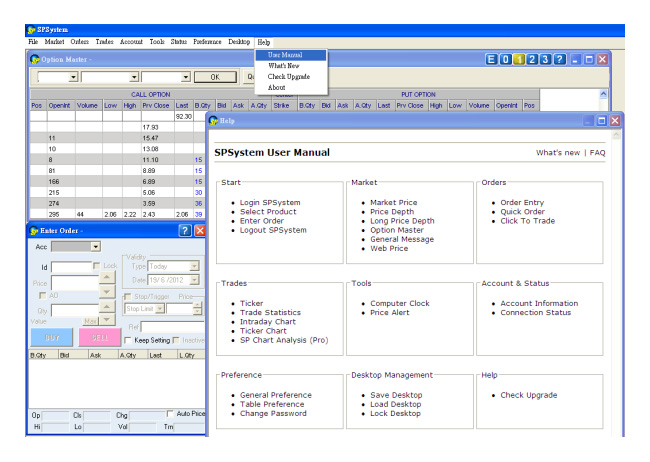Open the Market menu
Screen dimensions: 650x462
point(54,42)
